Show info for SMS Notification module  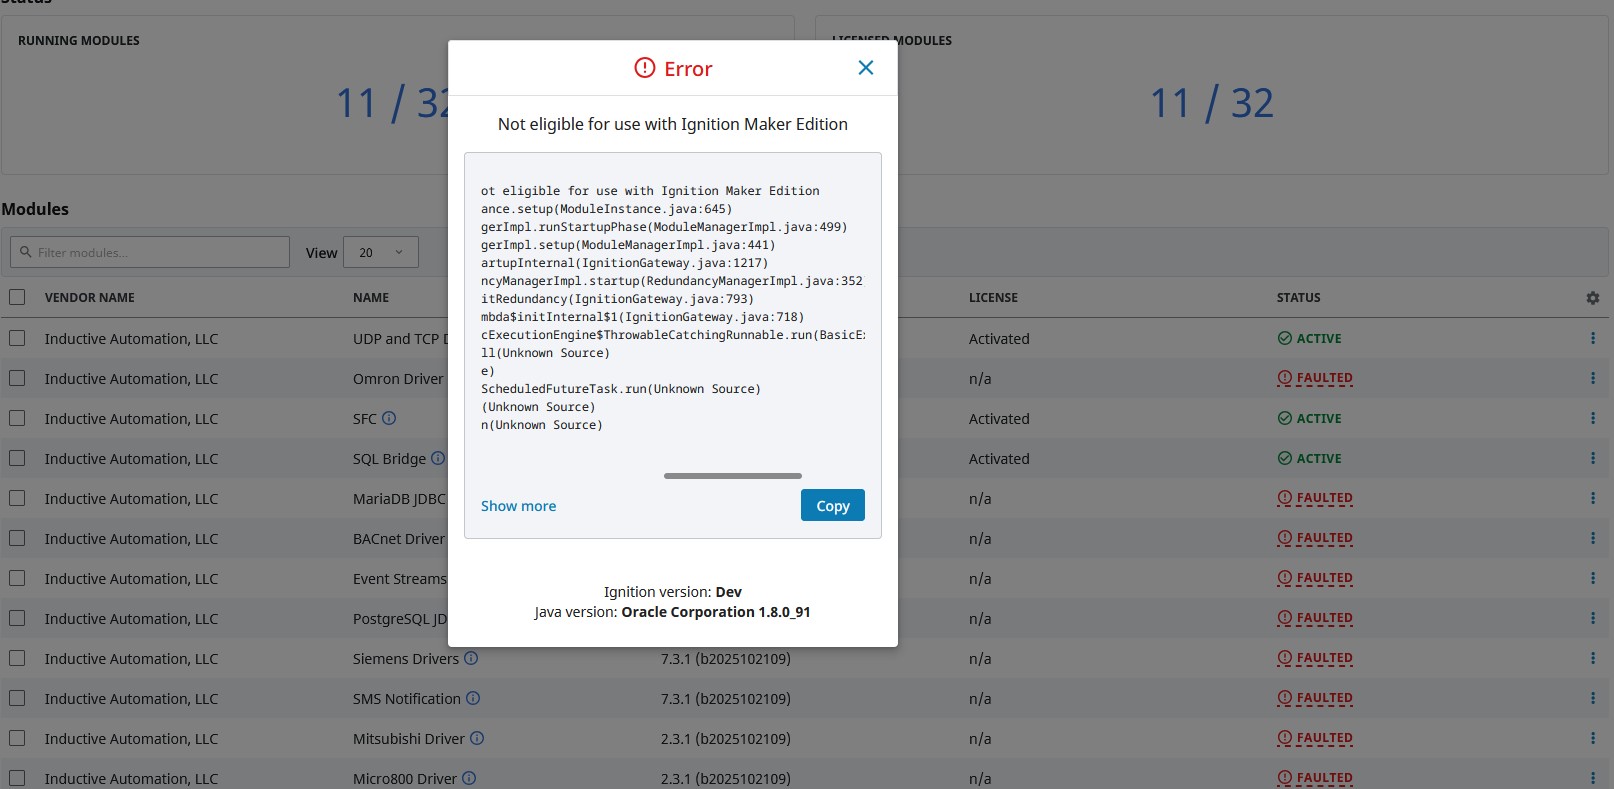coord(473,698)
